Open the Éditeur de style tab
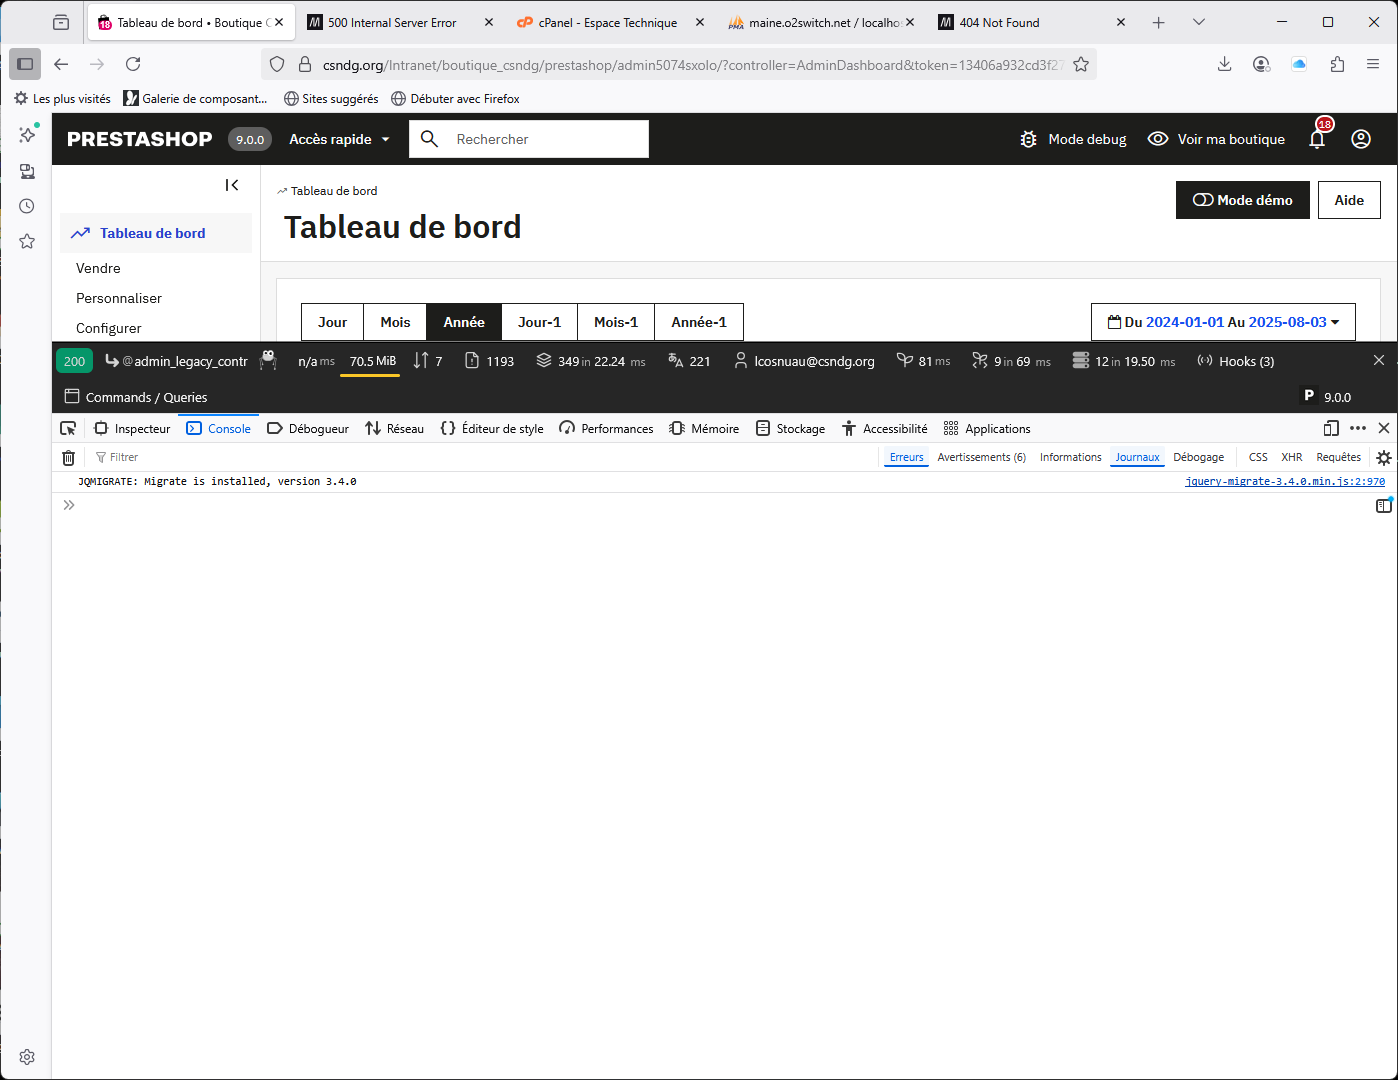 [x=492, y=428]
